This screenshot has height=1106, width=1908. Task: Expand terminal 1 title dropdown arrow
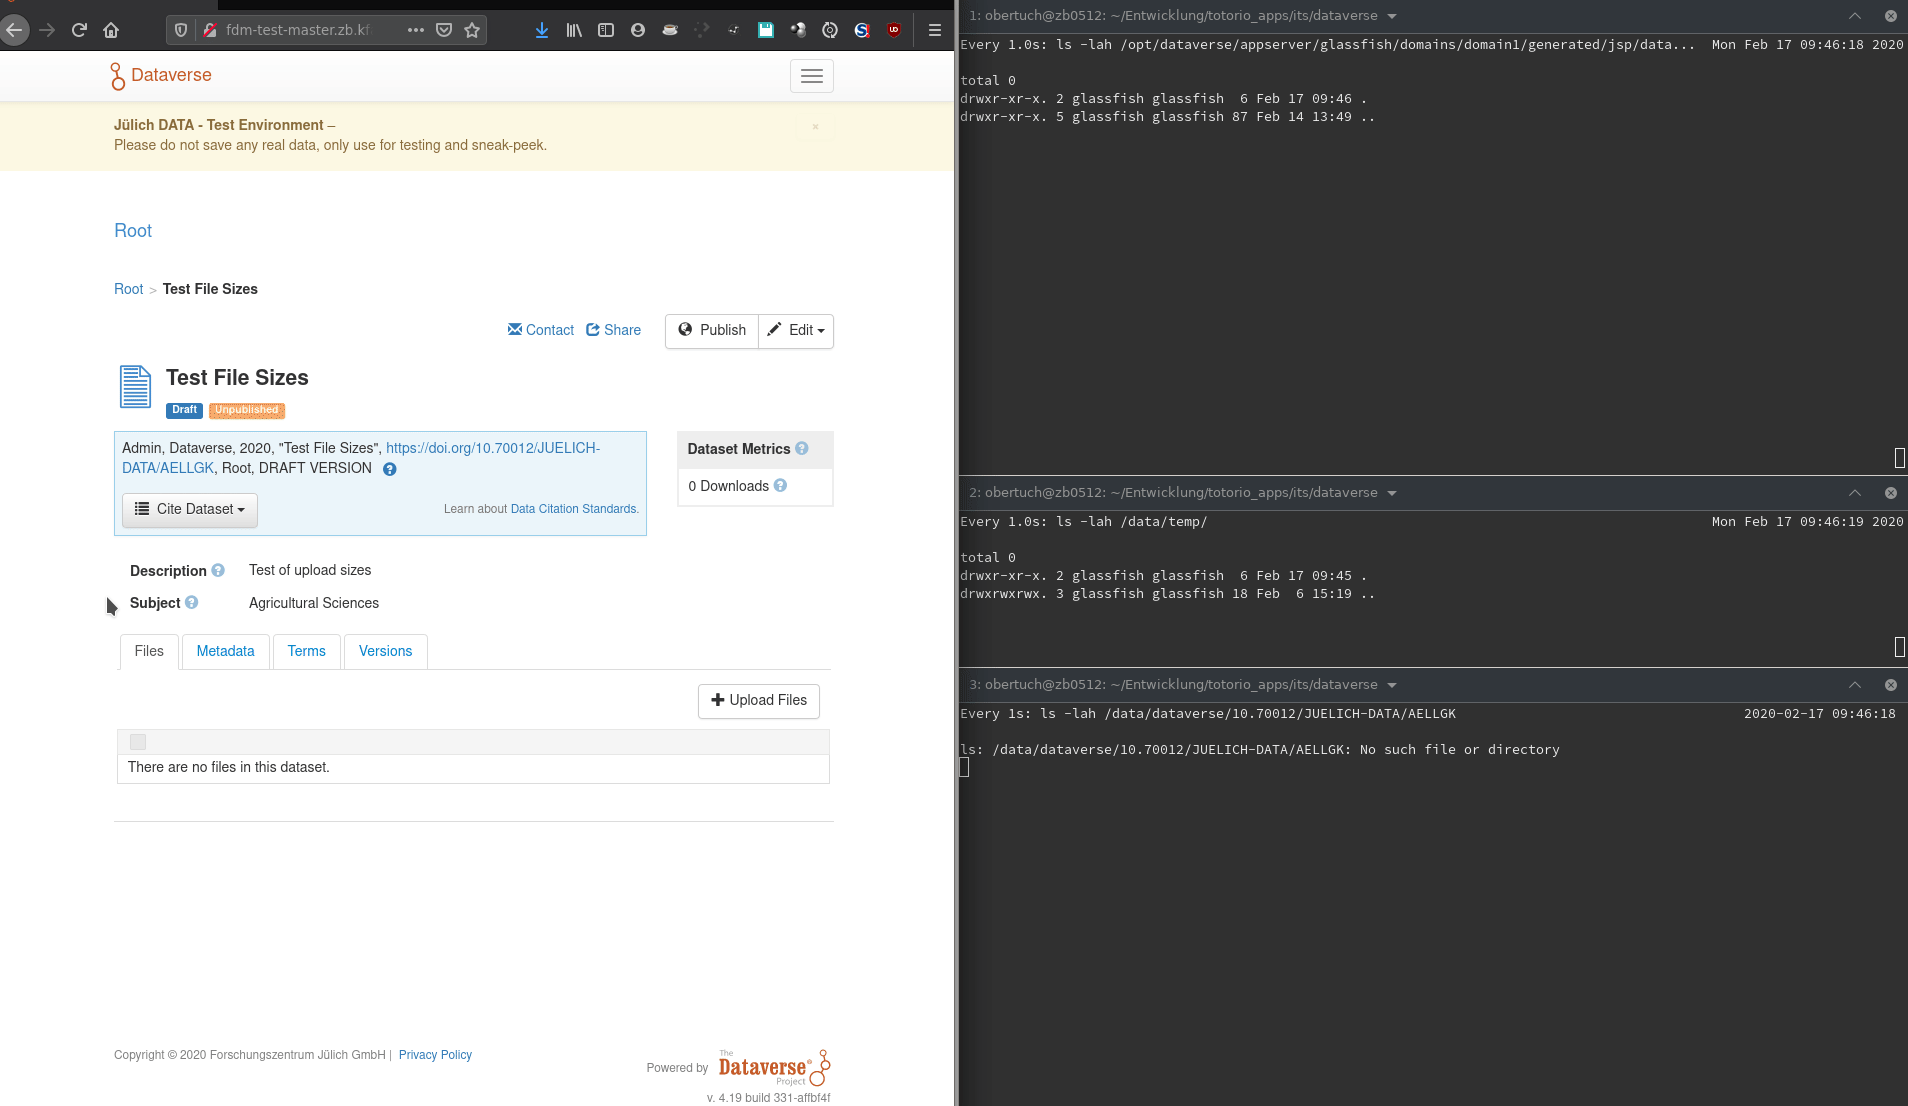pyautogui.click(x=1392, y=16)
